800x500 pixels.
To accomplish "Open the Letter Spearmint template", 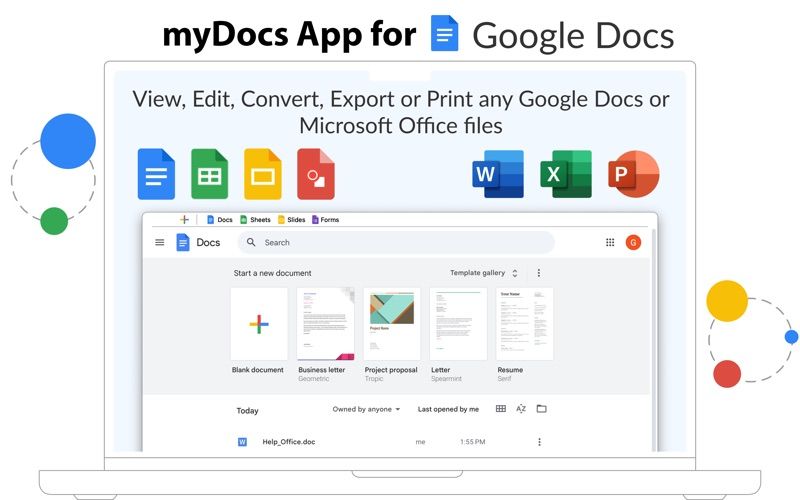I will 458,324.
